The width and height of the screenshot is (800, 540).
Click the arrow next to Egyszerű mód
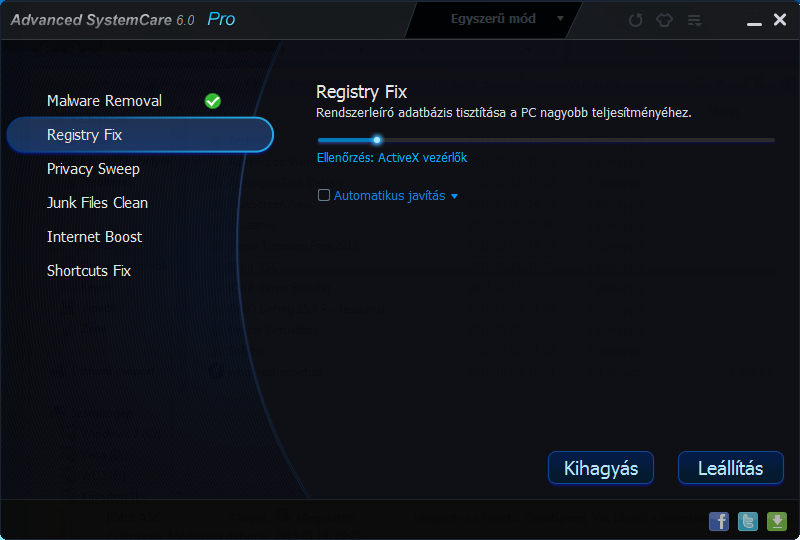(x=560, y=19)
